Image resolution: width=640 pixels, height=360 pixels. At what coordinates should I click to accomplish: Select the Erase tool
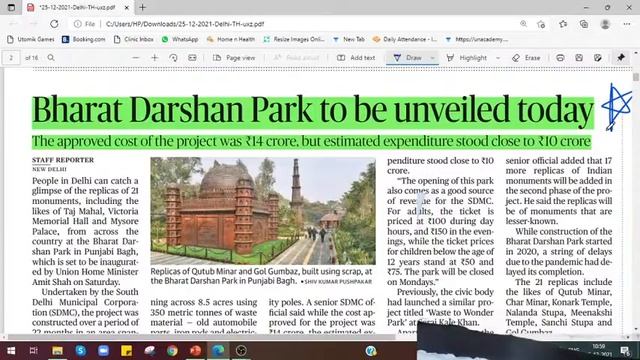(526, 58)
